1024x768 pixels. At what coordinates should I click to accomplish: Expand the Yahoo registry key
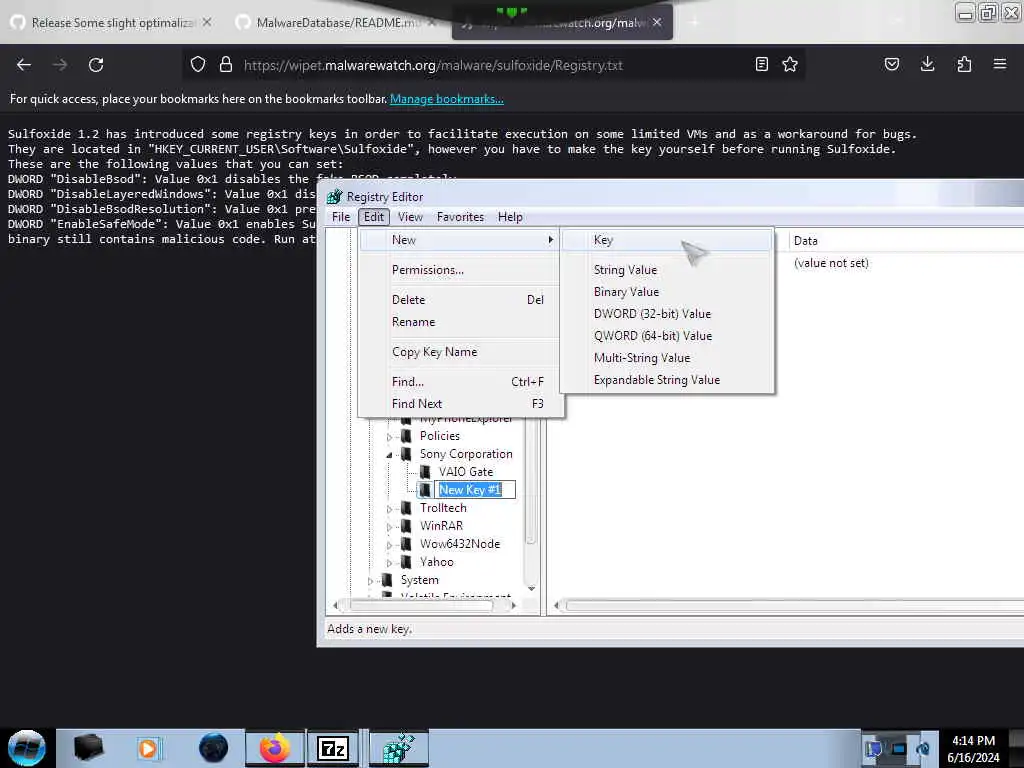[389, 562]
